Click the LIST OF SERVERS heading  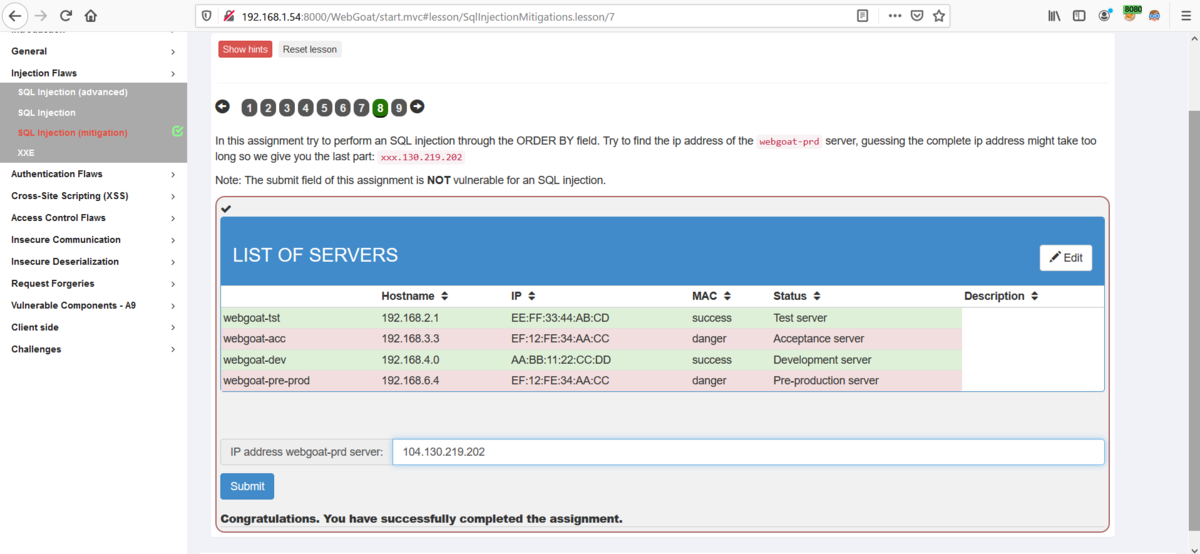(315, 255)
